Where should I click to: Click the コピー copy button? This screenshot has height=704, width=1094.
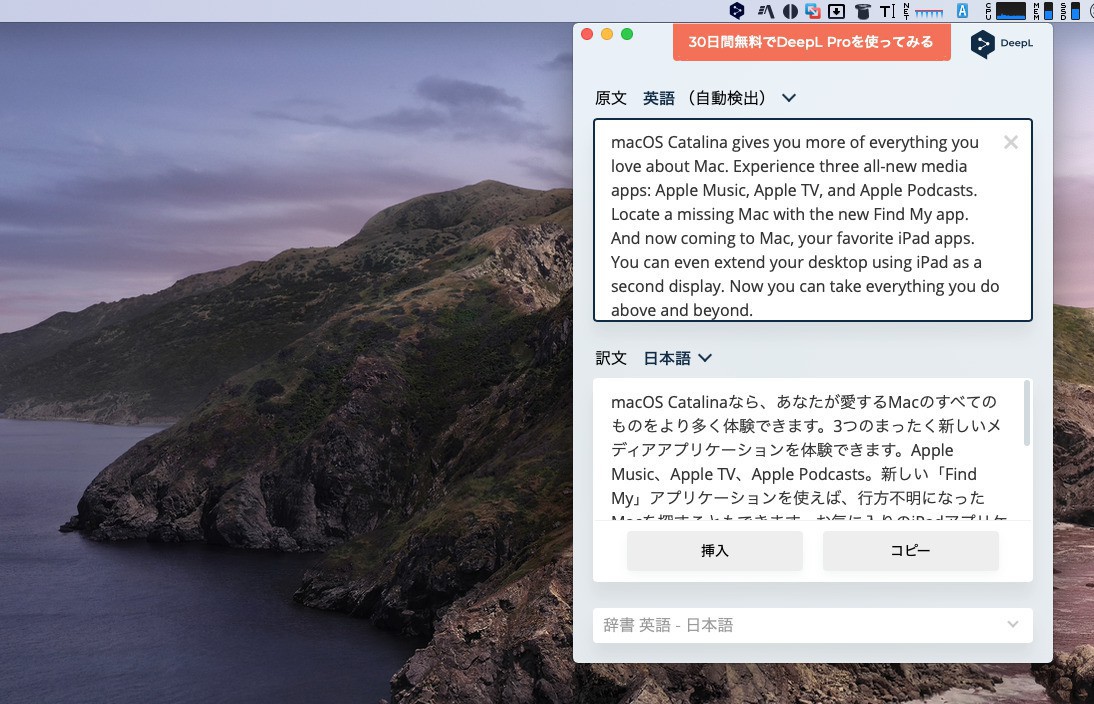911,551
